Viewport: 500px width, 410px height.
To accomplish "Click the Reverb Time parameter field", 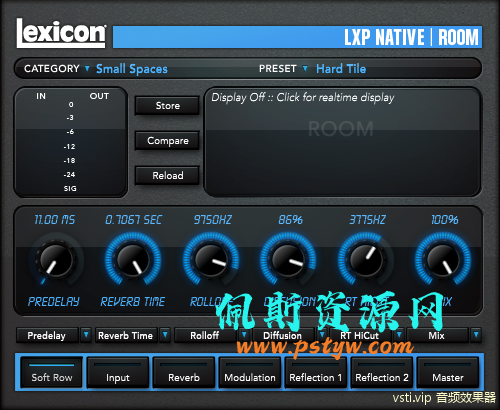I will [126, 335].
